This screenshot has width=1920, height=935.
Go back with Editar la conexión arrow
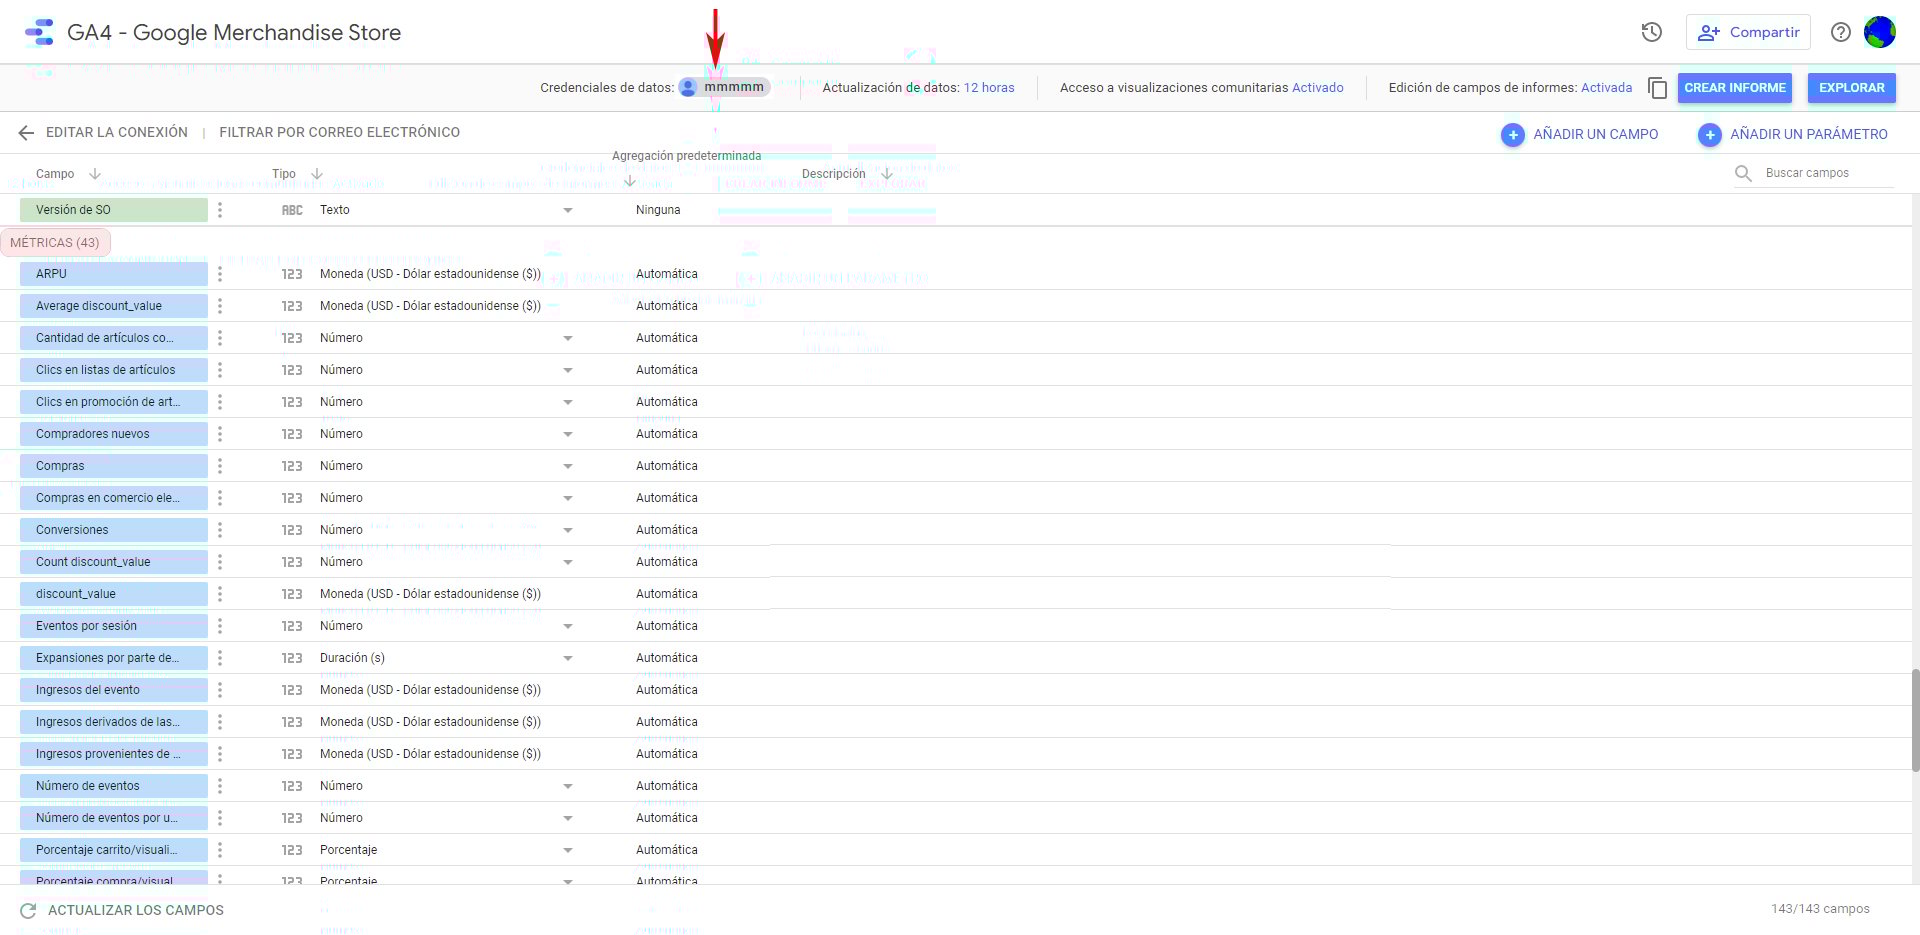click(27, 132)
